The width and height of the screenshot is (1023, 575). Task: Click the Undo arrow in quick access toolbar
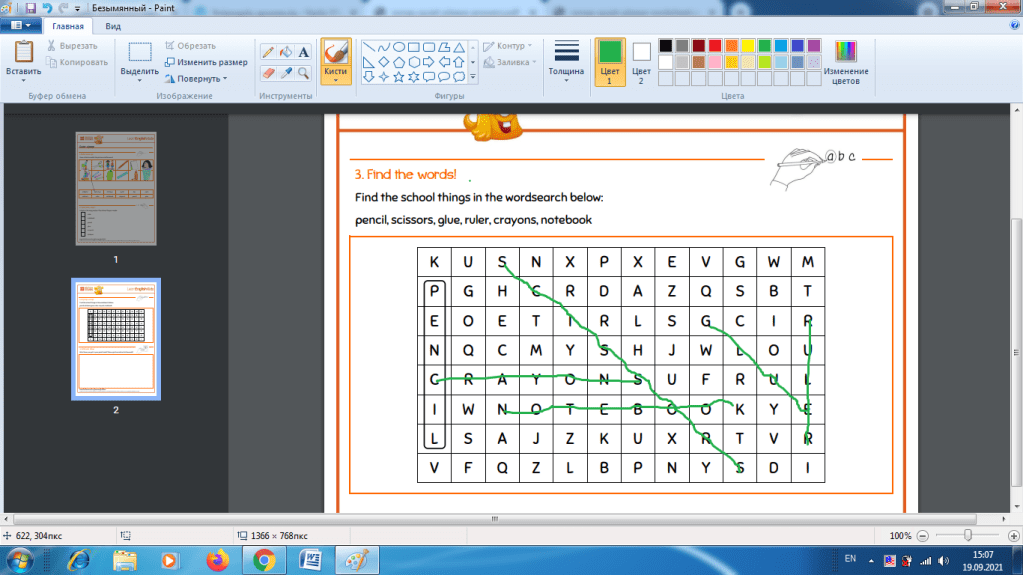(x=47, y=7)
